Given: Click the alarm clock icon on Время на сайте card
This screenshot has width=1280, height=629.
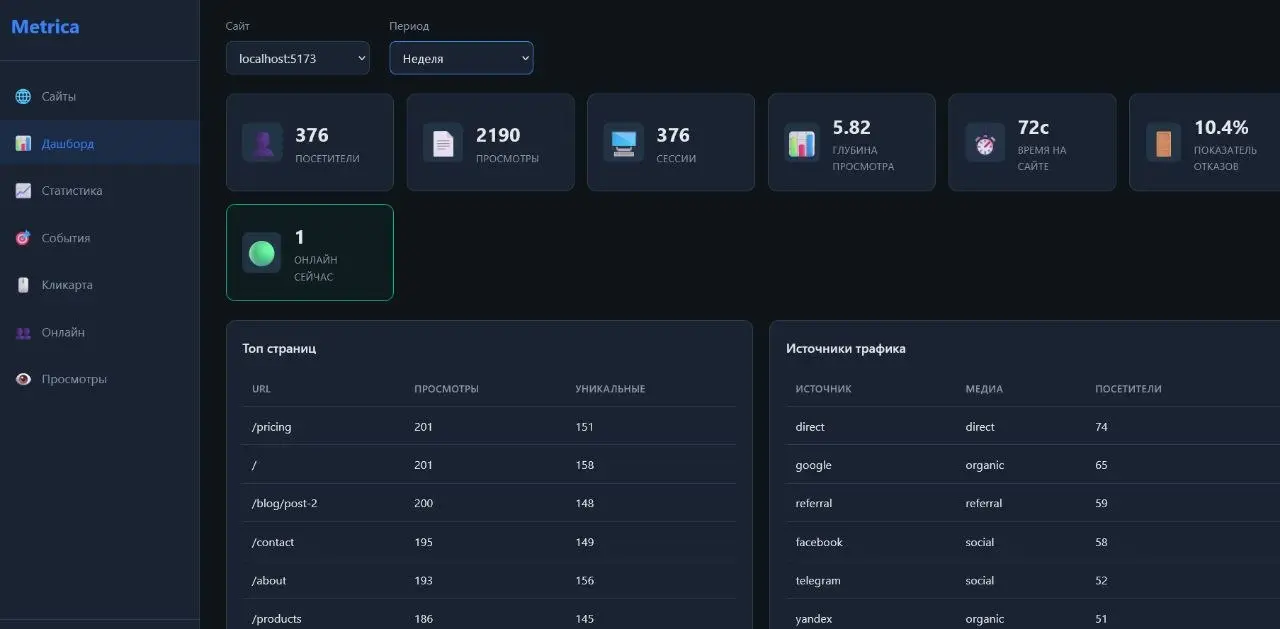Looking at the screenshot, I should pos(983,143).
